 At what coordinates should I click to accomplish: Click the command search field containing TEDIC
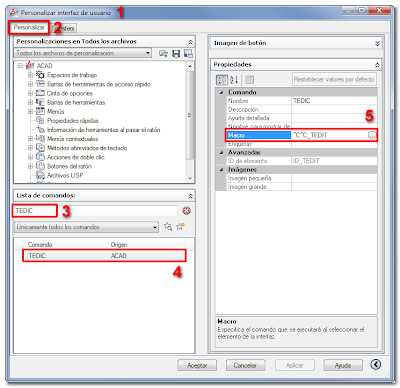tap(96, 211)
